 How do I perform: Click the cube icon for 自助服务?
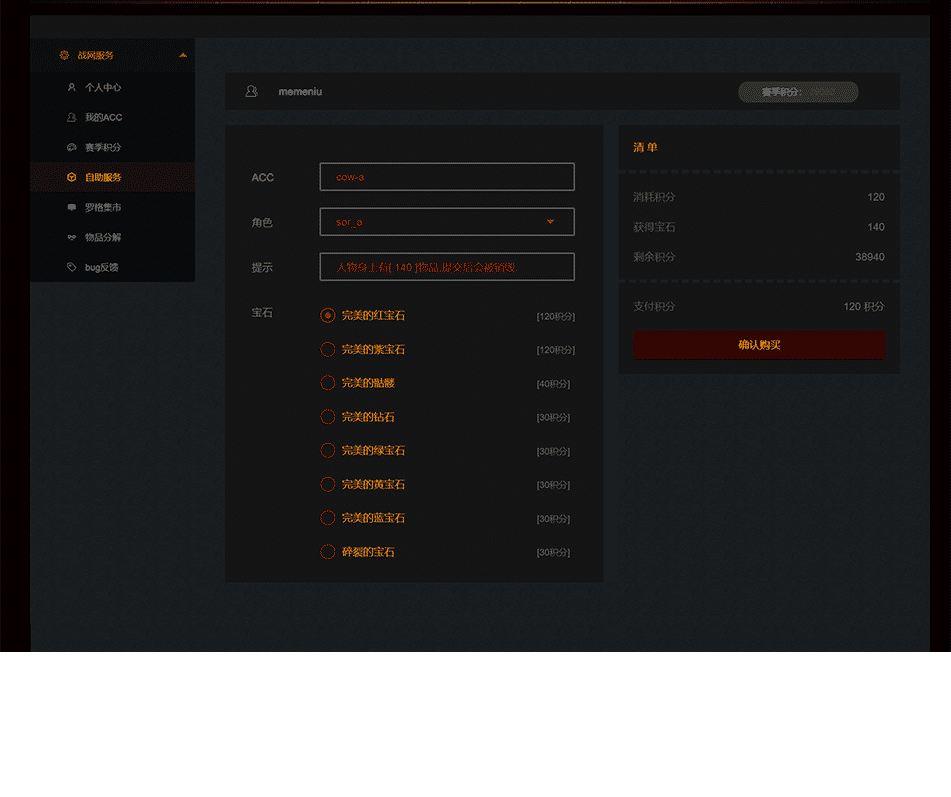(x=71, y=178)
